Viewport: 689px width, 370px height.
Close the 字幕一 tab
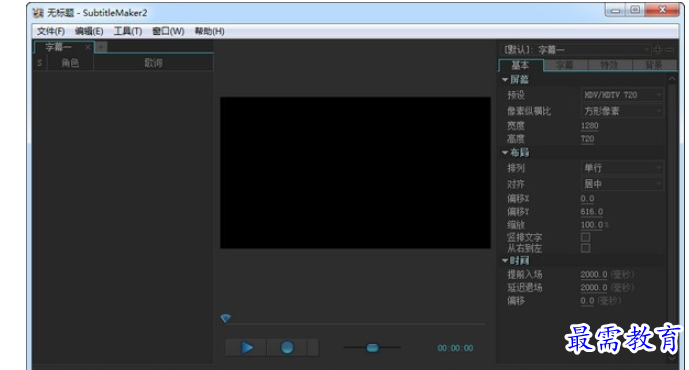(x=88, y=47)
